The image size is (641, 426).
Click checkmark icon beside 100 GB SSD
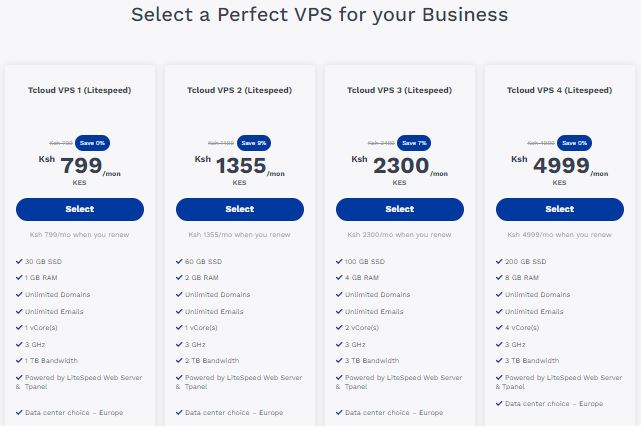click(x=339, y=261)
